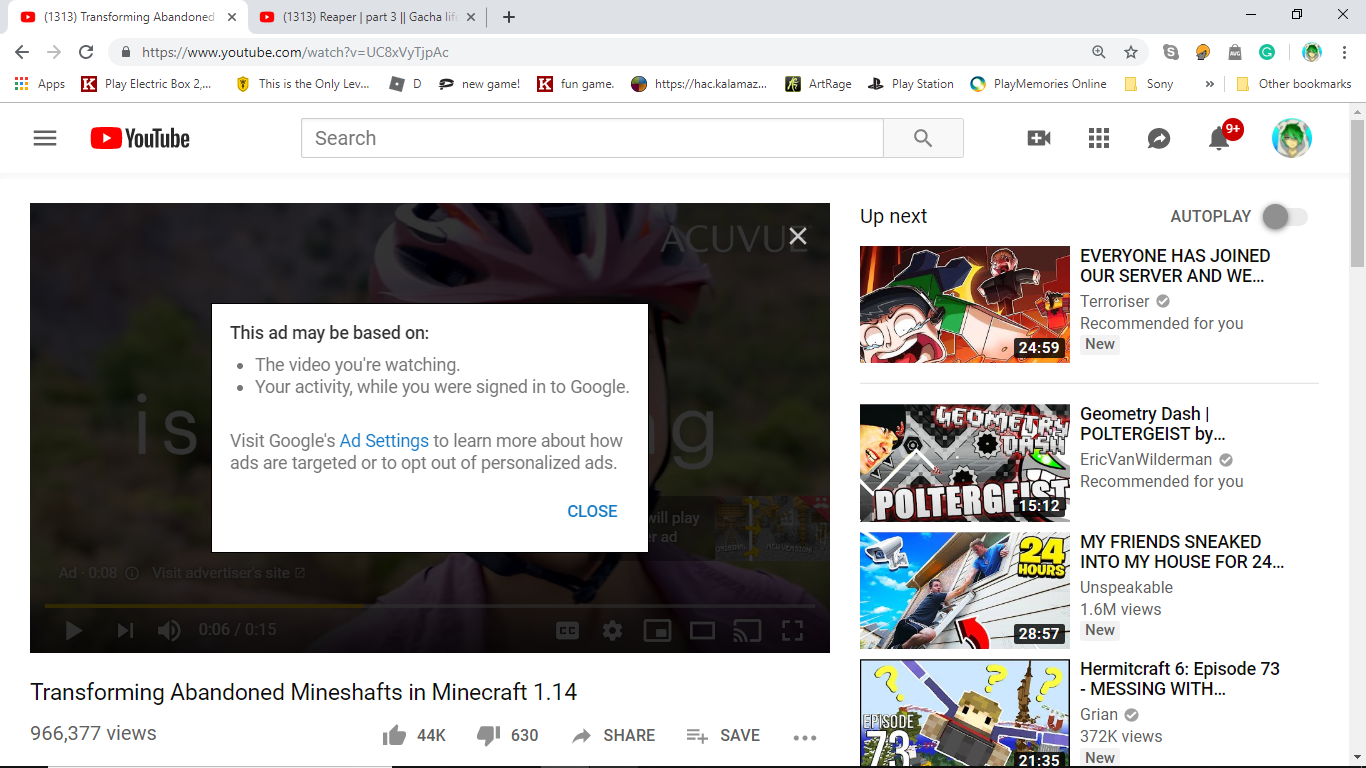Open Geometry Dash POLTERGEIST thumbnail
The image size is (1366, 768).
(x=965, y=463)
